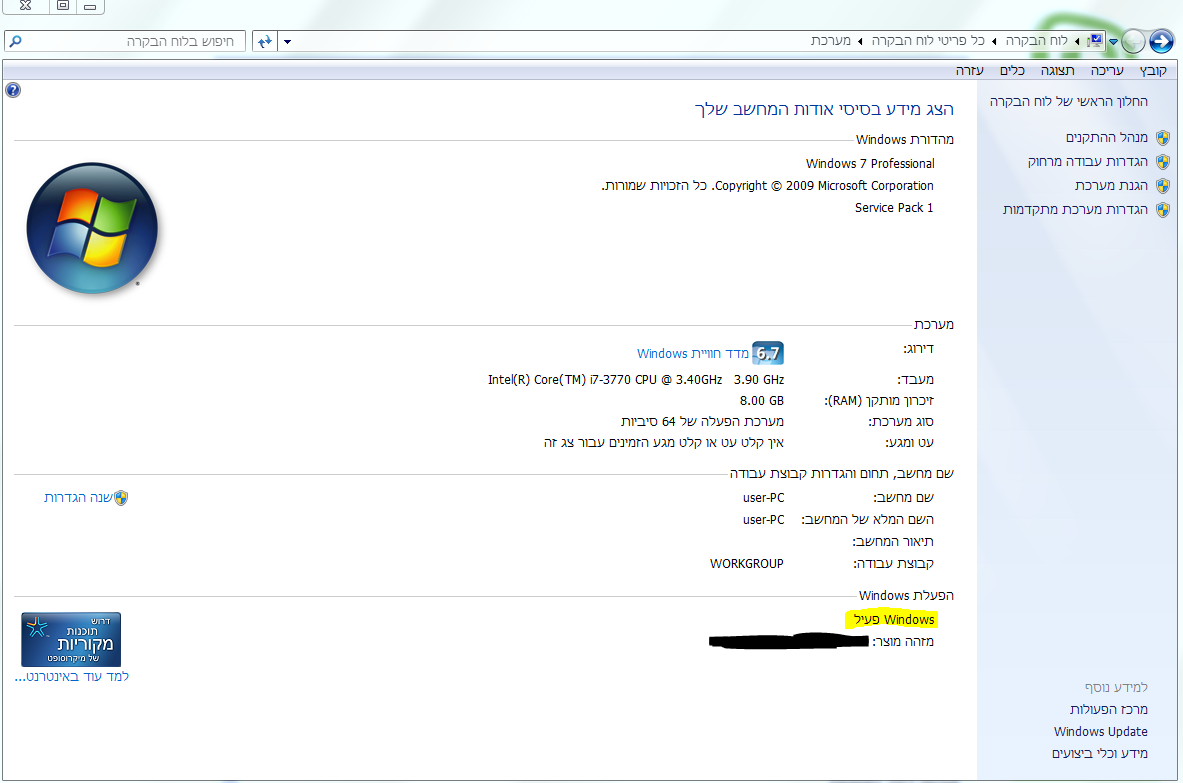Select user-PC next to שם מחשב label
Screen dimensions: 1183x783
[x=764, y=498]
